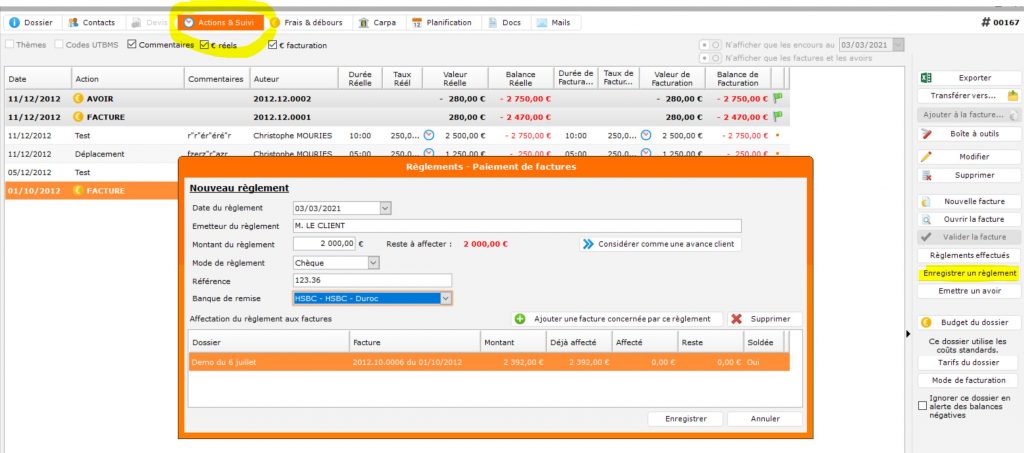Image resolution: width=1024 pixels, height=453 pixels.
Task: Open the Date du règlement dropdown
Action: (385, 208)
